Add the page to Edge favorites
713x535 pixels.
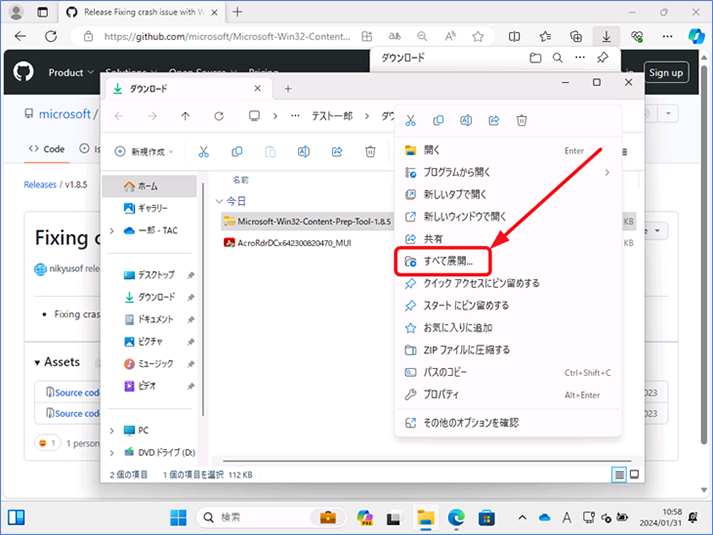478,36
